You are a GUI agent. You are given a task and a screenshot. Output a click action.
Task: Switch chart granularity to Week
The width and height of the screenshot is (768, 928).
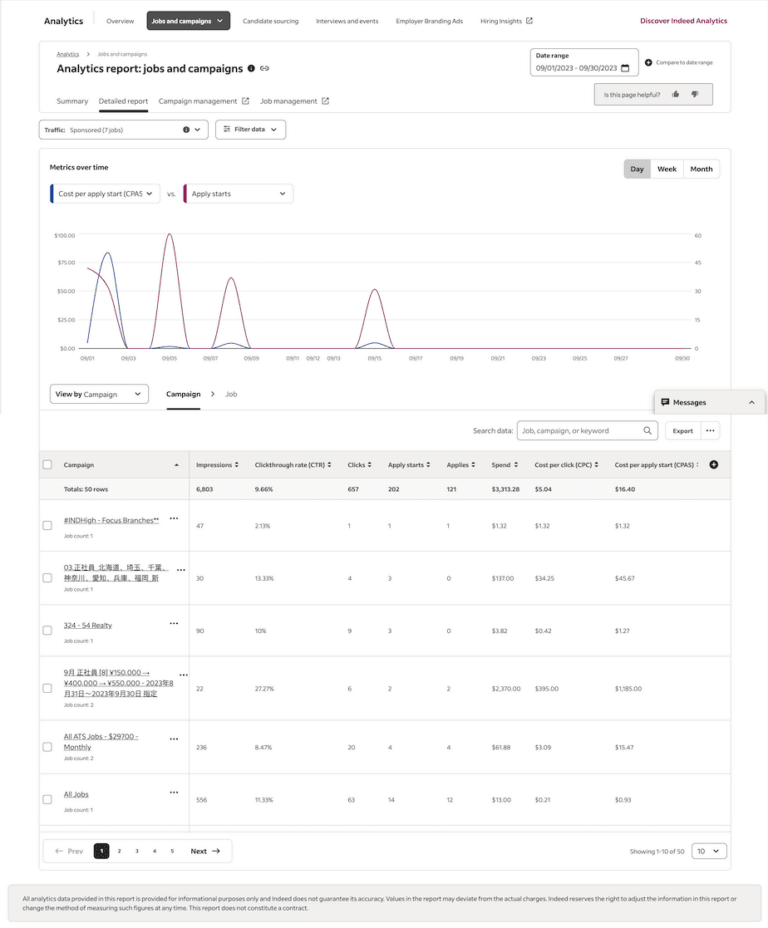point(667,169)
